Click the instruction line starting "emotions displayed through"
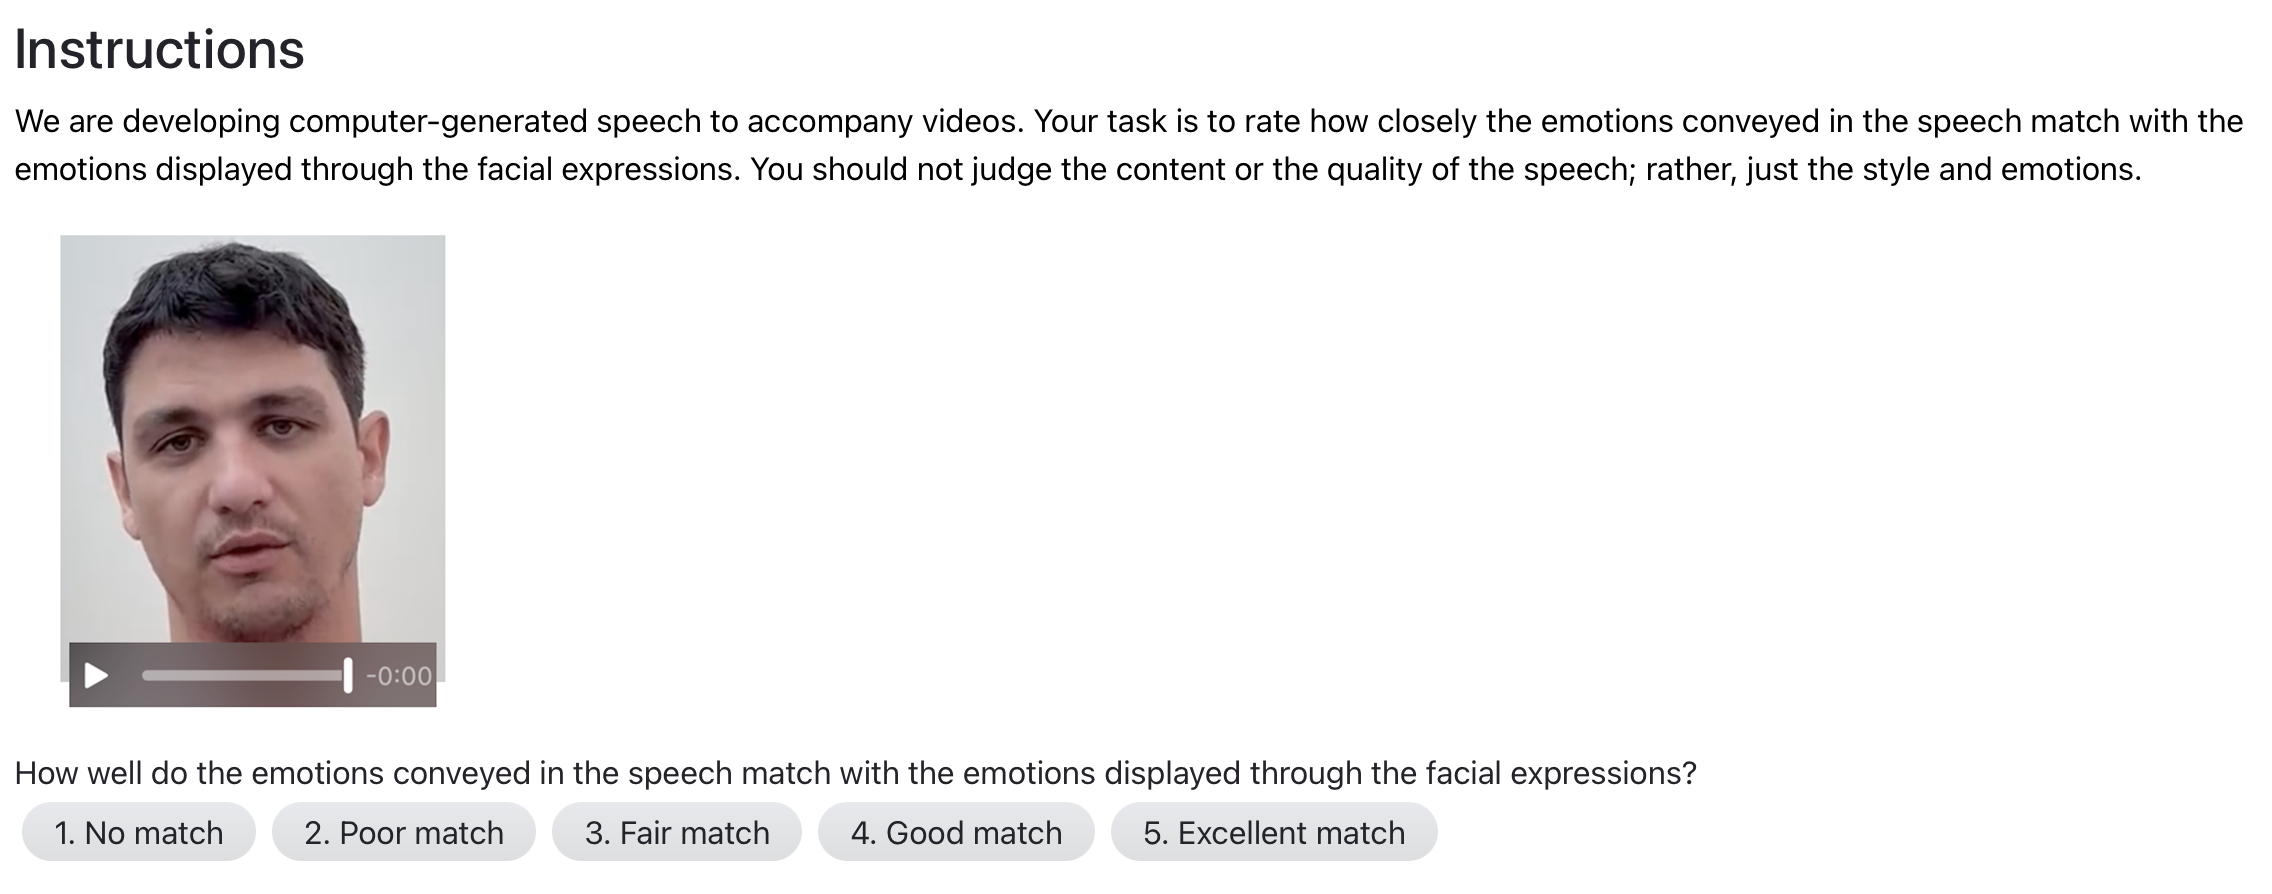The height and width of the screenshot is (894, 2272). pos(378,169)
